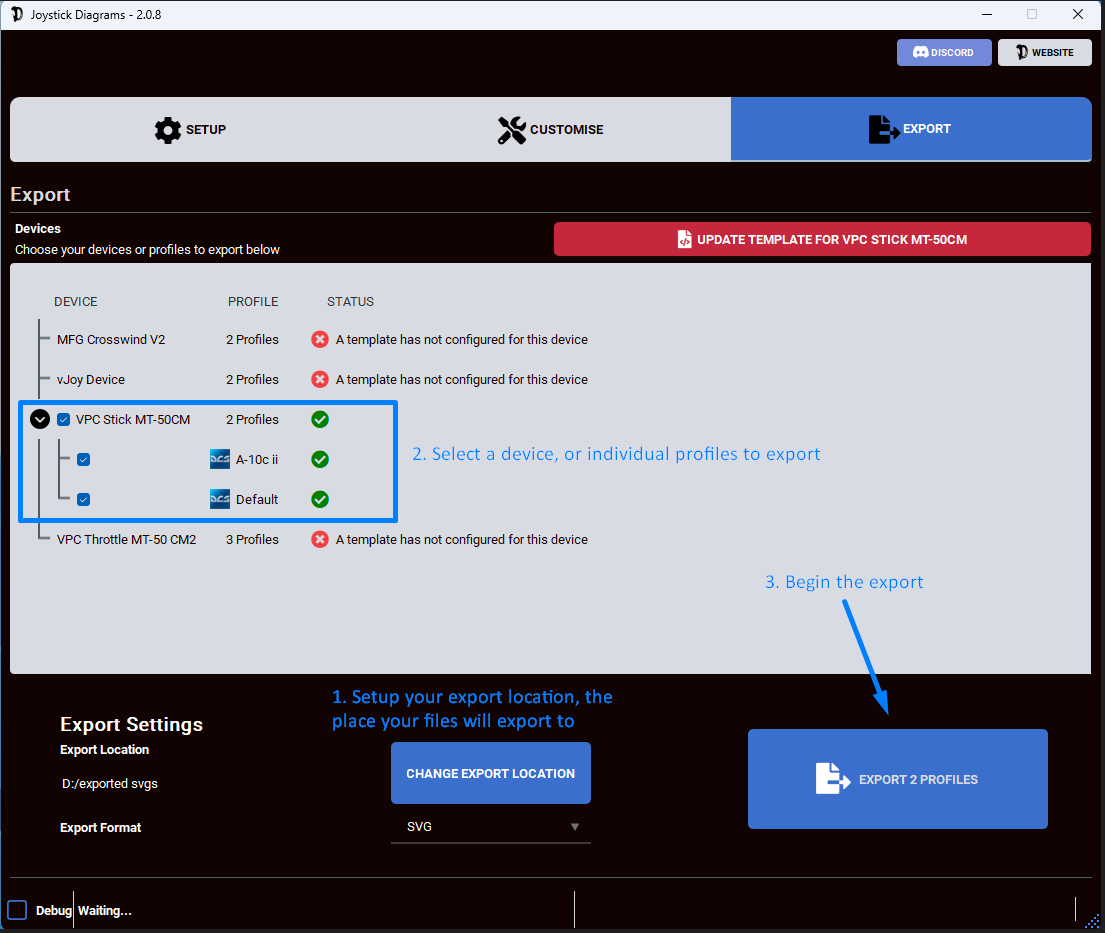Click the Setup gear icon

168,130
